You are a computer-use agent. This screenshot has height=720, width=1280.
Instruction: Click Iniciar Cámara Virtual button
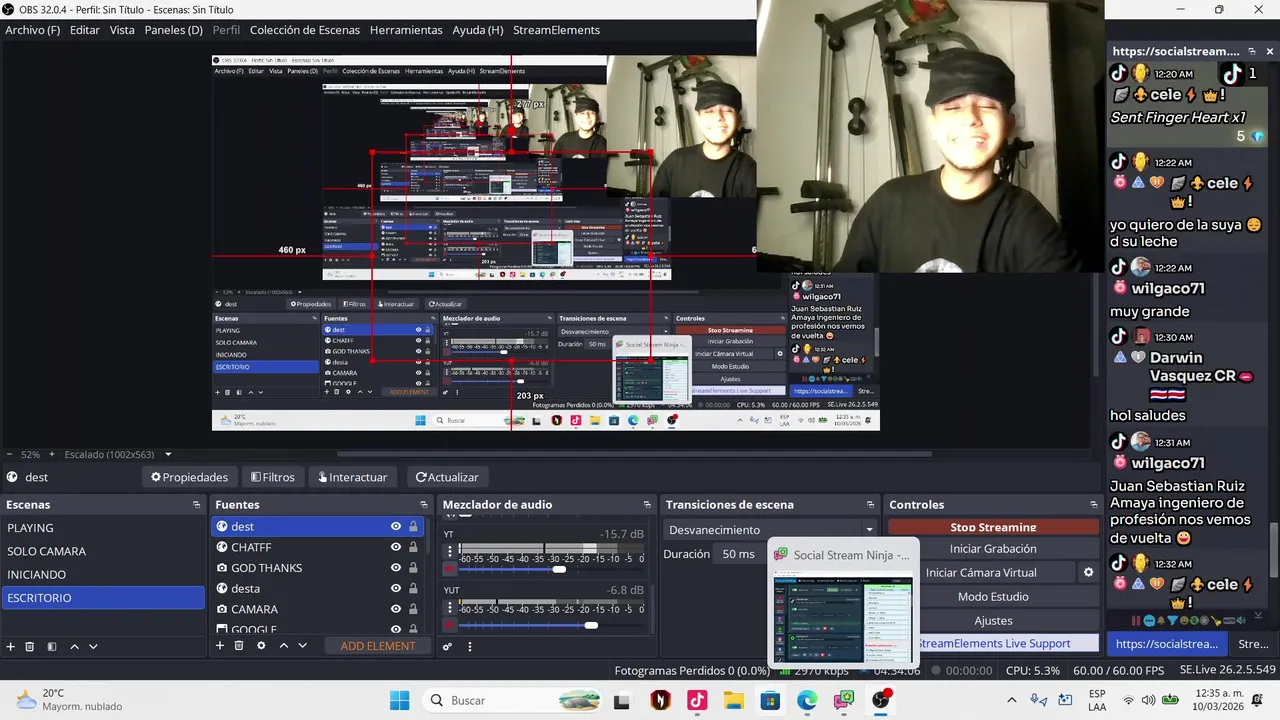[981, 573]
